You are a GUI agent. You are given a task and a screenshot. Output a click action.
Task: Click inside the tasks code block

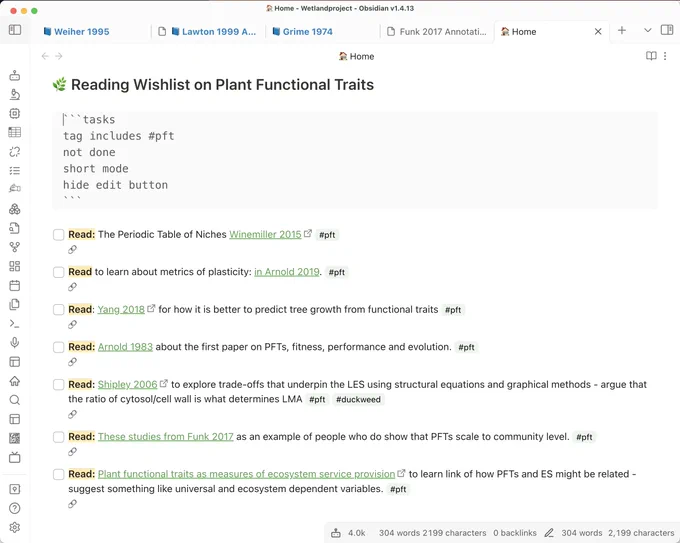(355, 160)
